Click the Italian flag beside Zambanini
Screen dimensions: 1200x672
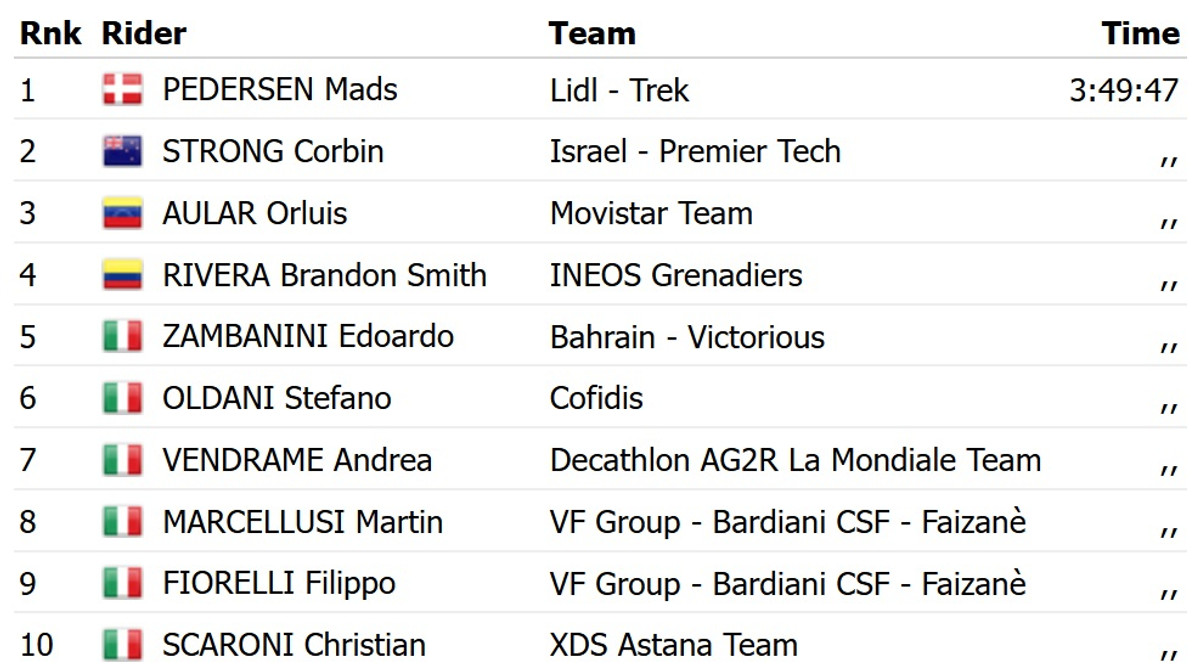[122, 337]
